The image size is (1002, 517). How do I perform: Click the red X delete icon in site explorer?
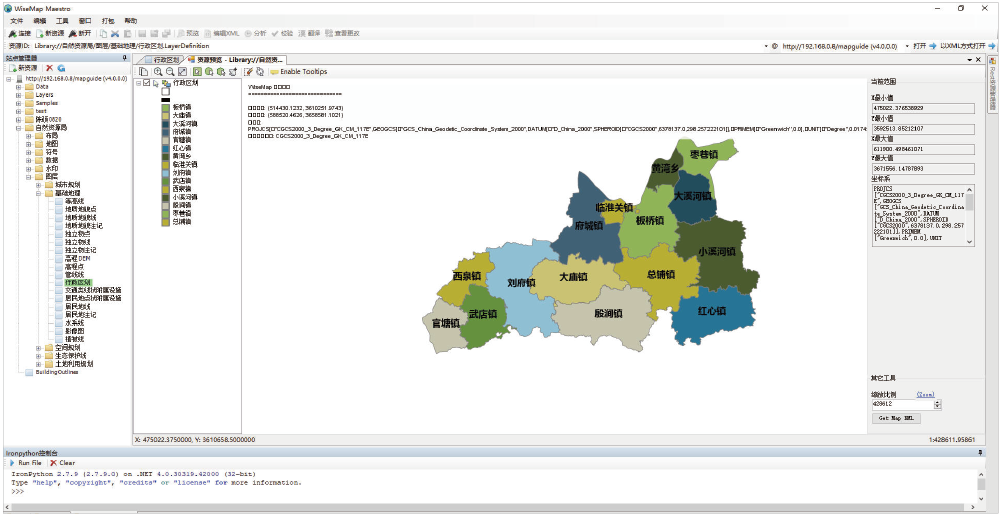click(48, 67)
